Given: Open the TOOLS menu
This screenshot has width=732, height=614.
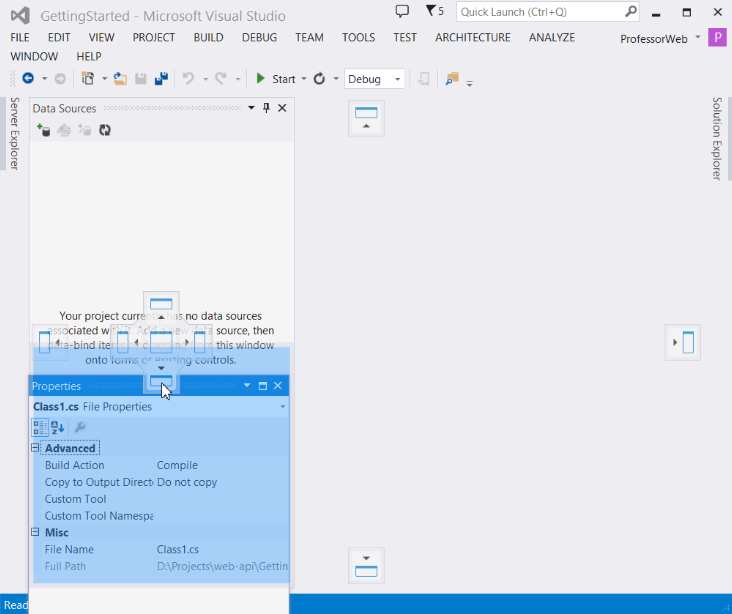Looking at the screenshot, I should pos(359,37).
